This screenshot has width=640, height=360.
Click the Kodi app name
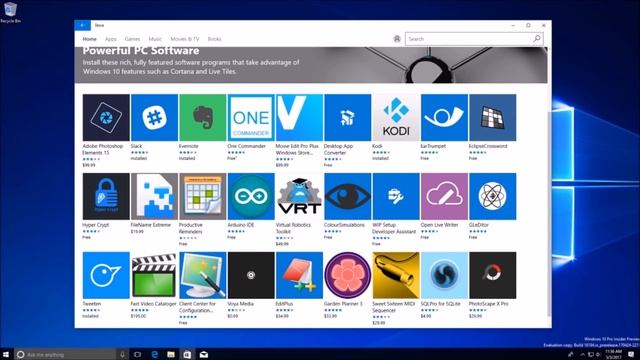[x=378, y=146]
